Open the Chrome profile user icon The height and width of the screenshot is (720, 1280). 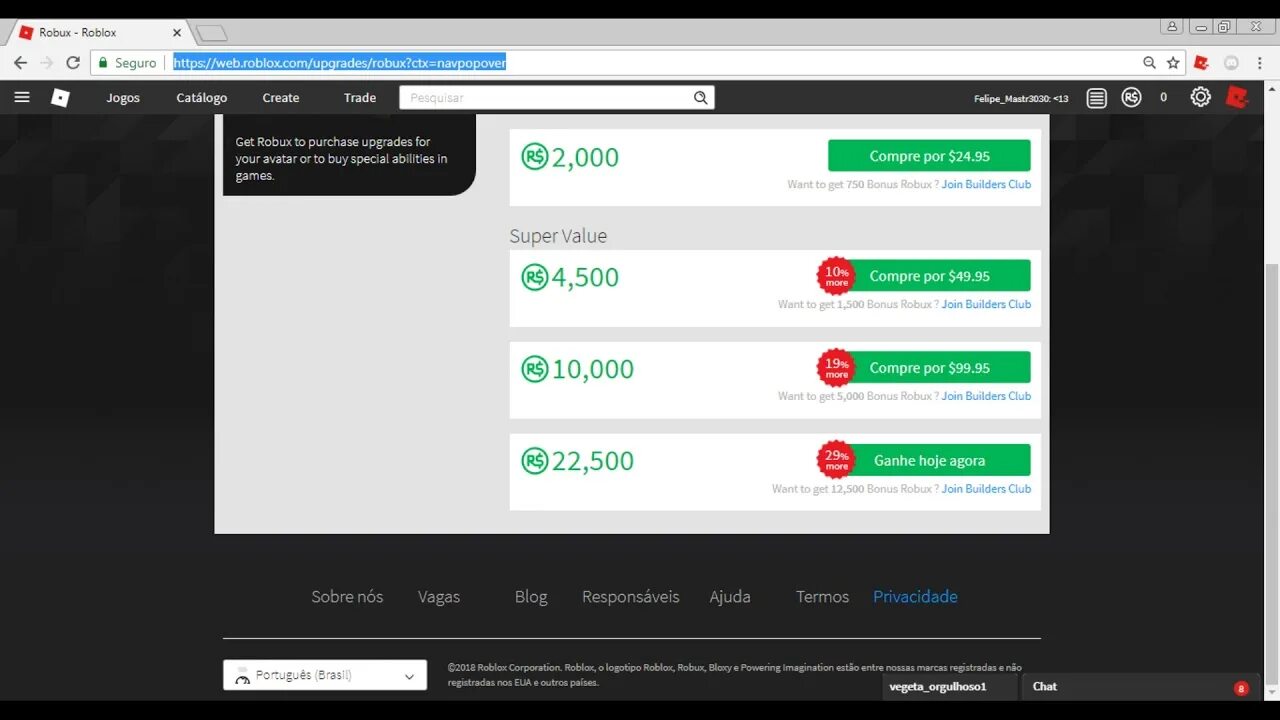(x=1173, y=27)
